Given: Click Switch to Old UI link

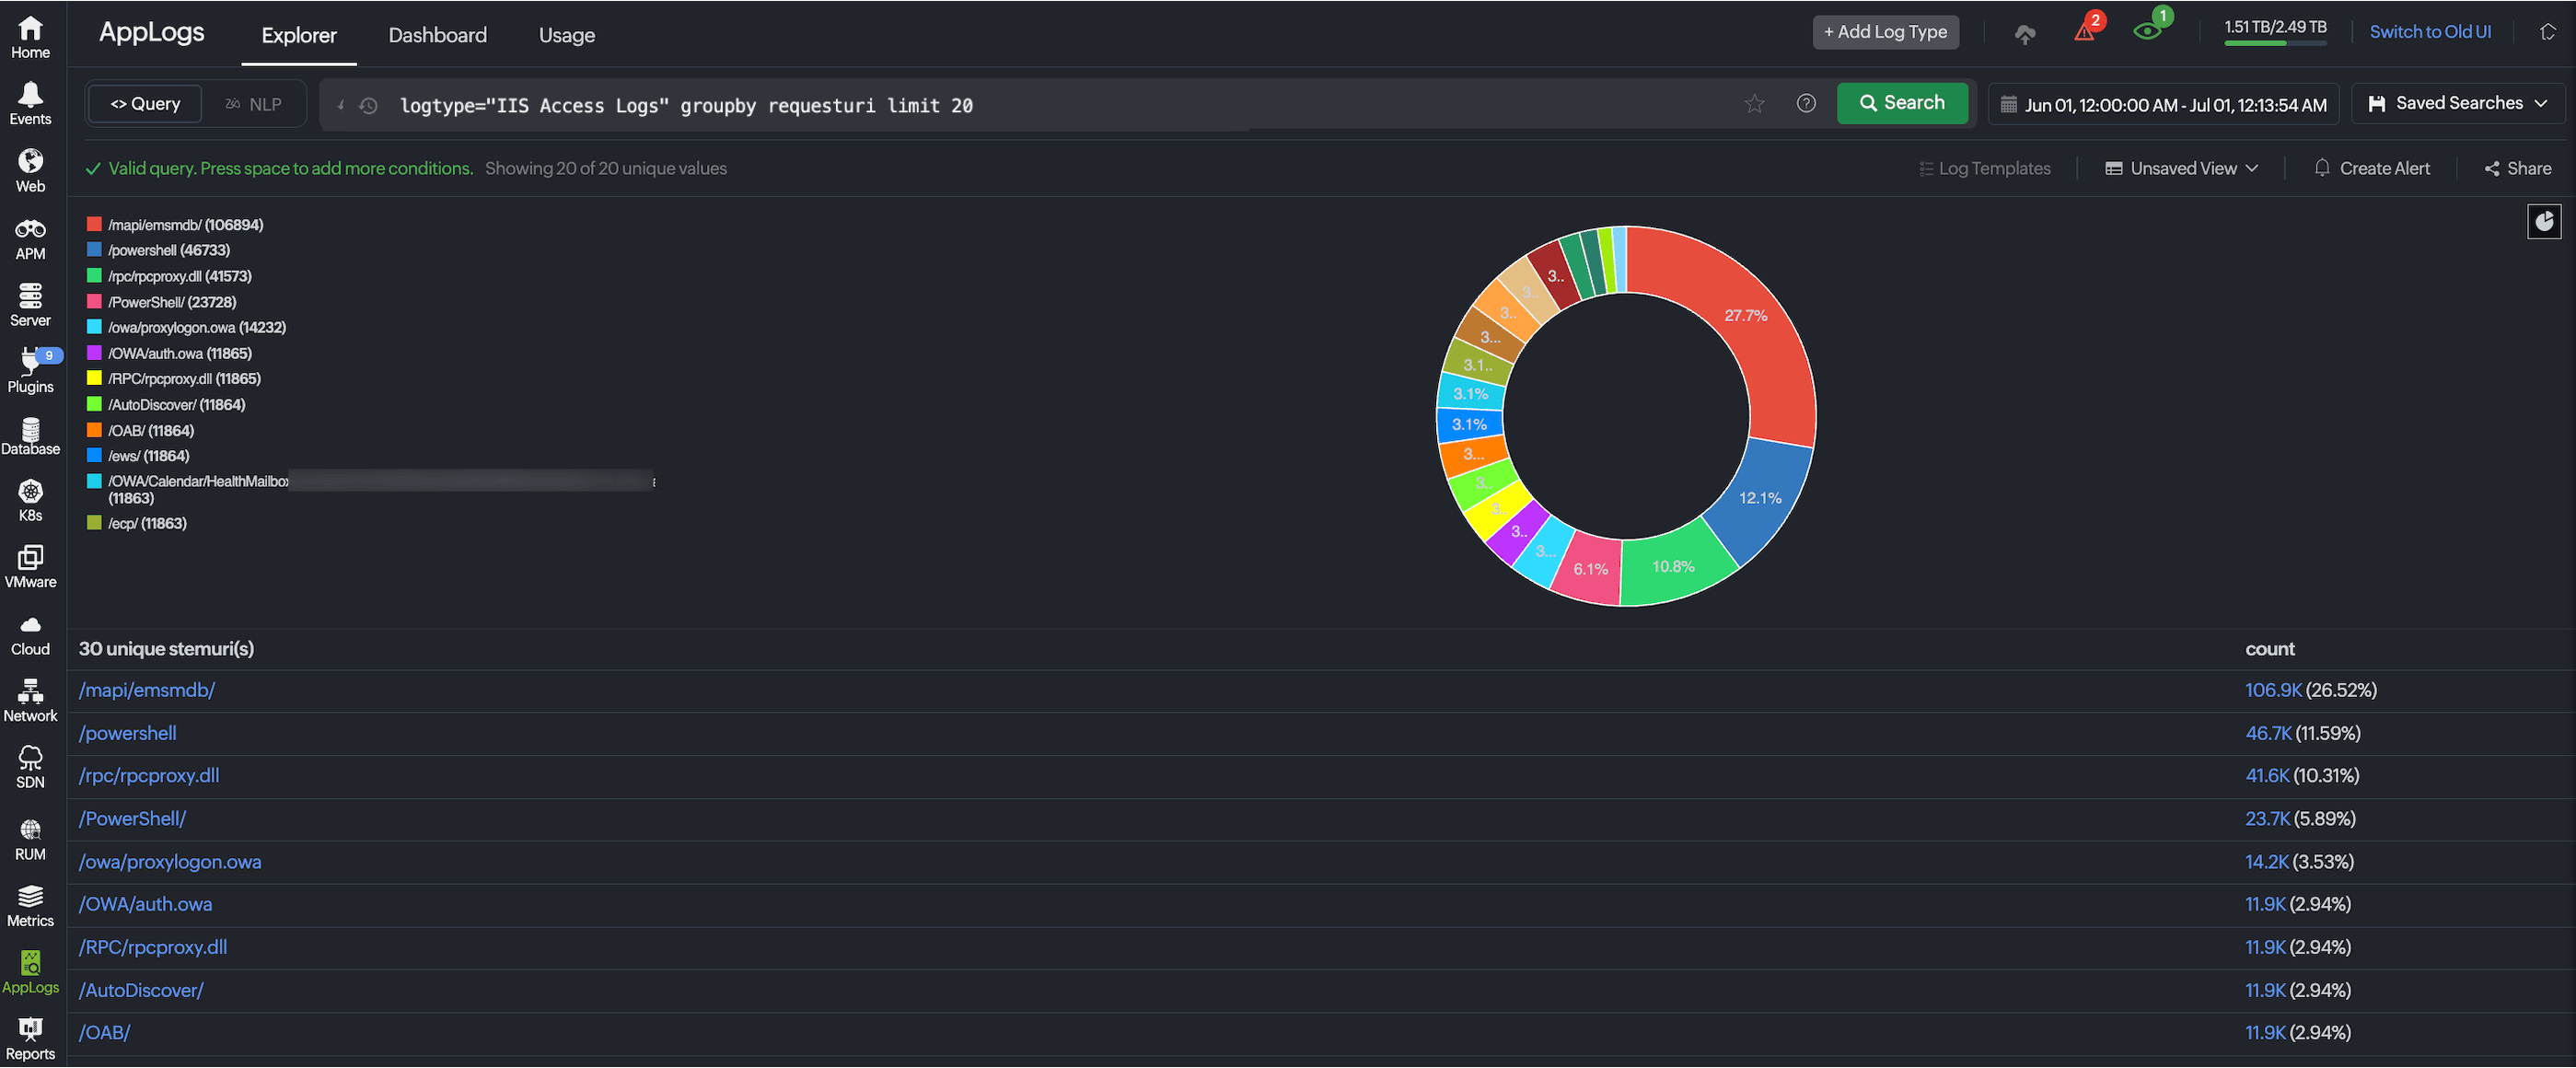Looking at the screenshot, I should (2430, 32).
